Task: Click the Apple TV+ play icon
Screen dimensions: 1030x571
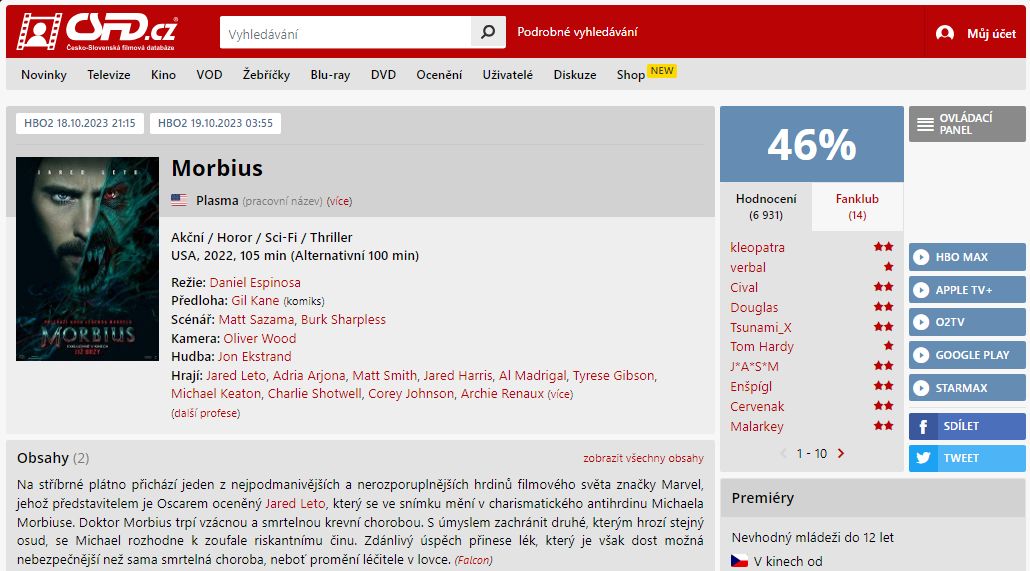Action: pos(921,290)
